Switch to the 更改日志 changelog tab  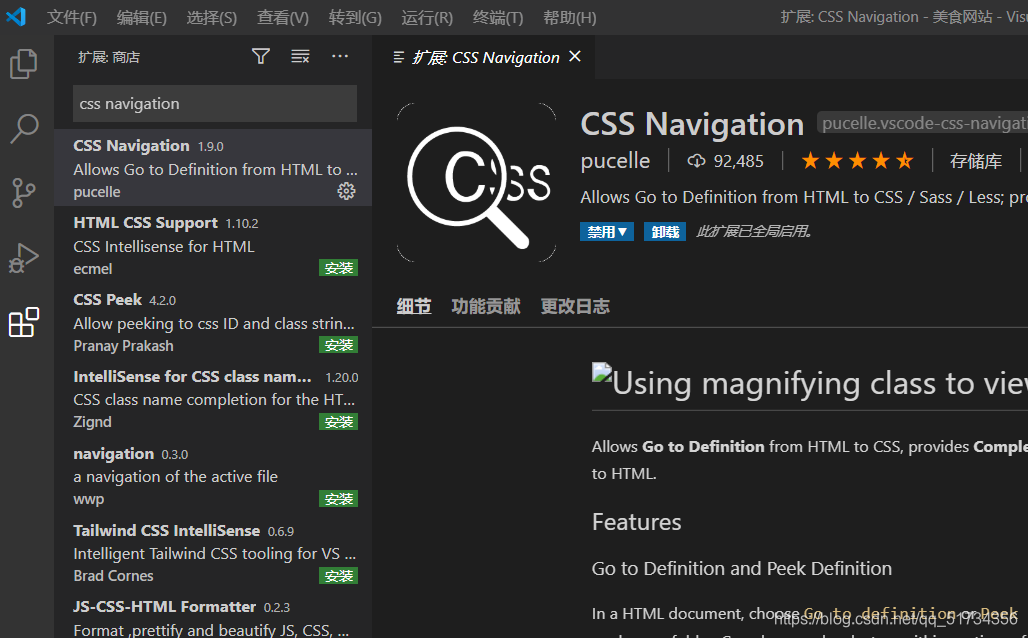(575, 306)
